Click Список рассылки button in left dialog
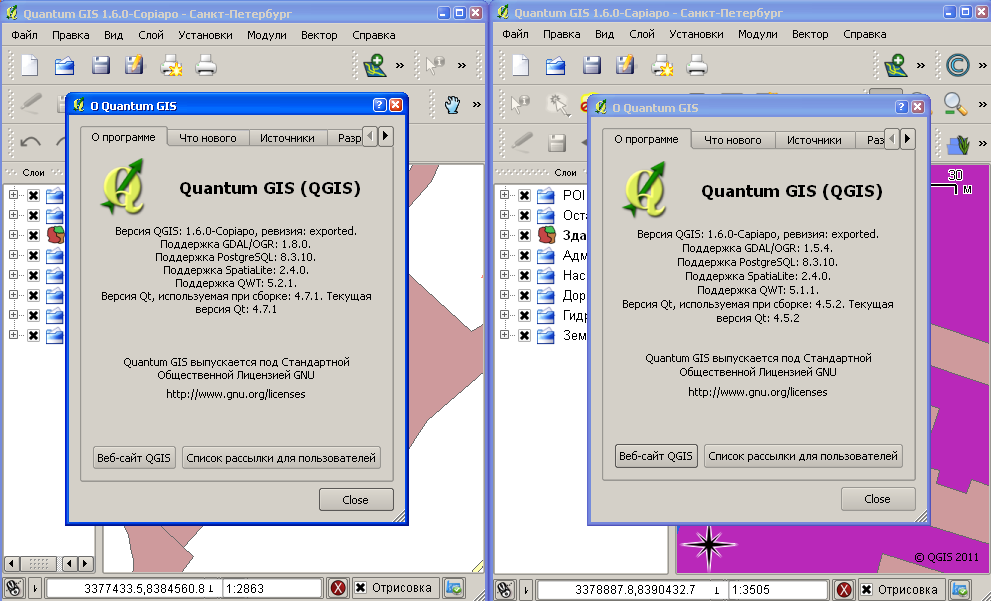991x601 pixels. tap(281, 458)
